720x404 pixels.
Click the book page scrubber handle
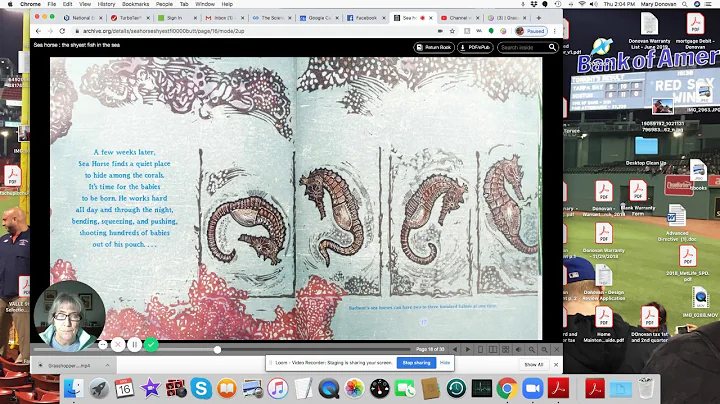pos(217,350)
